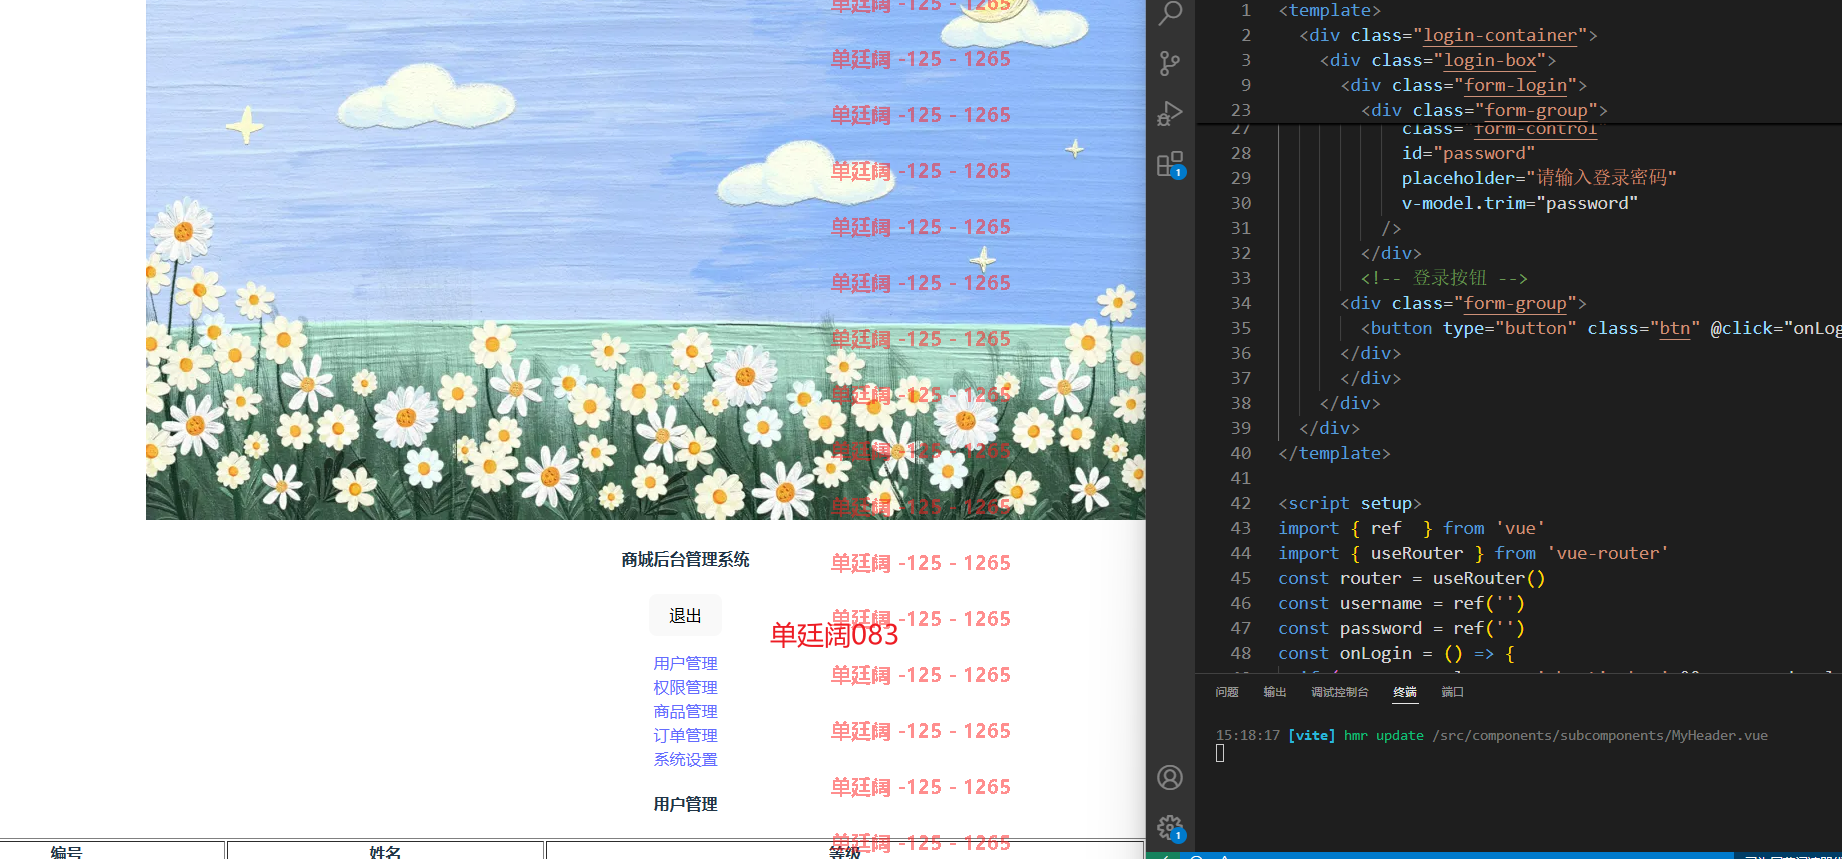Click the const router = useRouter() line
The height and width of the screenshot is (859, 1842).
1412,578
